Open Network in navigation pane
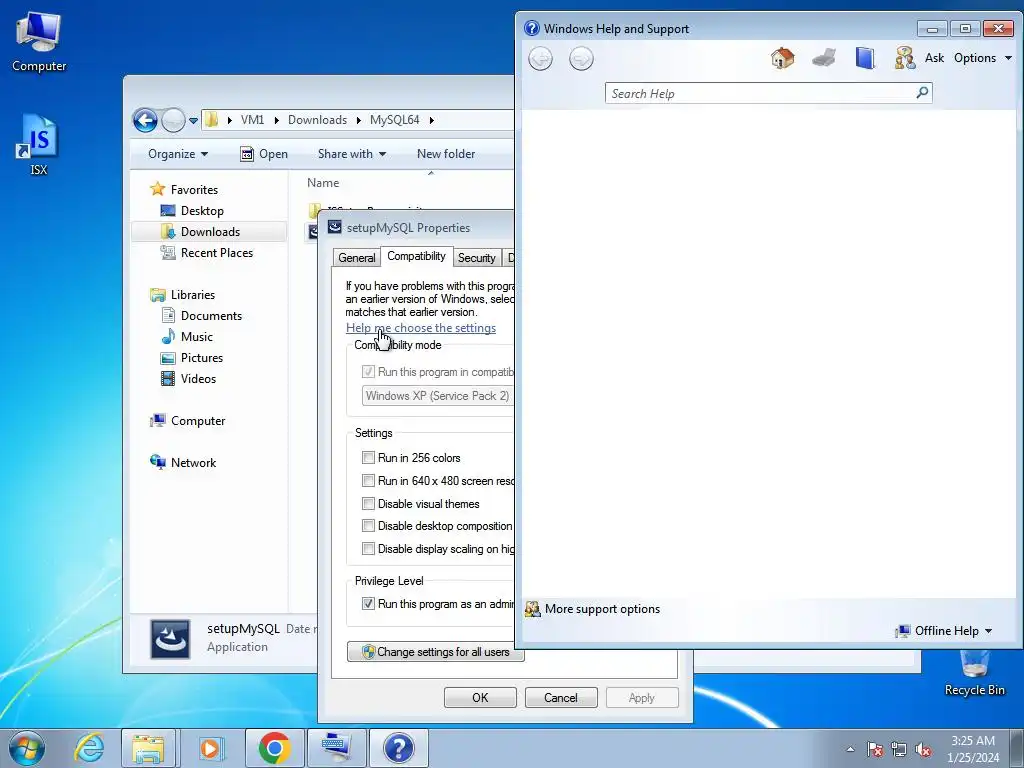 coord(193,463)
